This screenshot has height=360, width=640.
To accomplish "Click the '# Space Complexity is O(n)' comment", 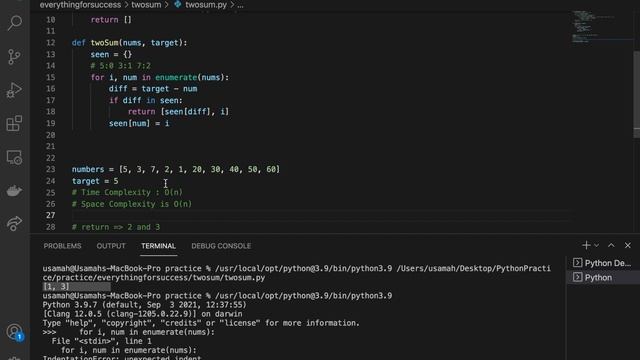I will 132,204.
